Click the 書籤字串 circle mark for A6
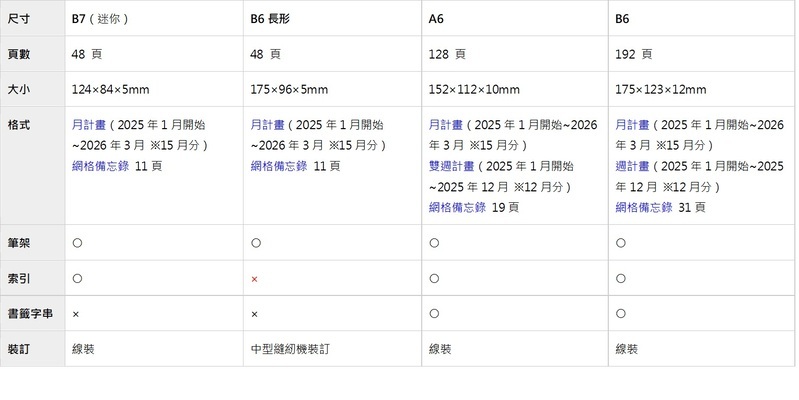 433,314
